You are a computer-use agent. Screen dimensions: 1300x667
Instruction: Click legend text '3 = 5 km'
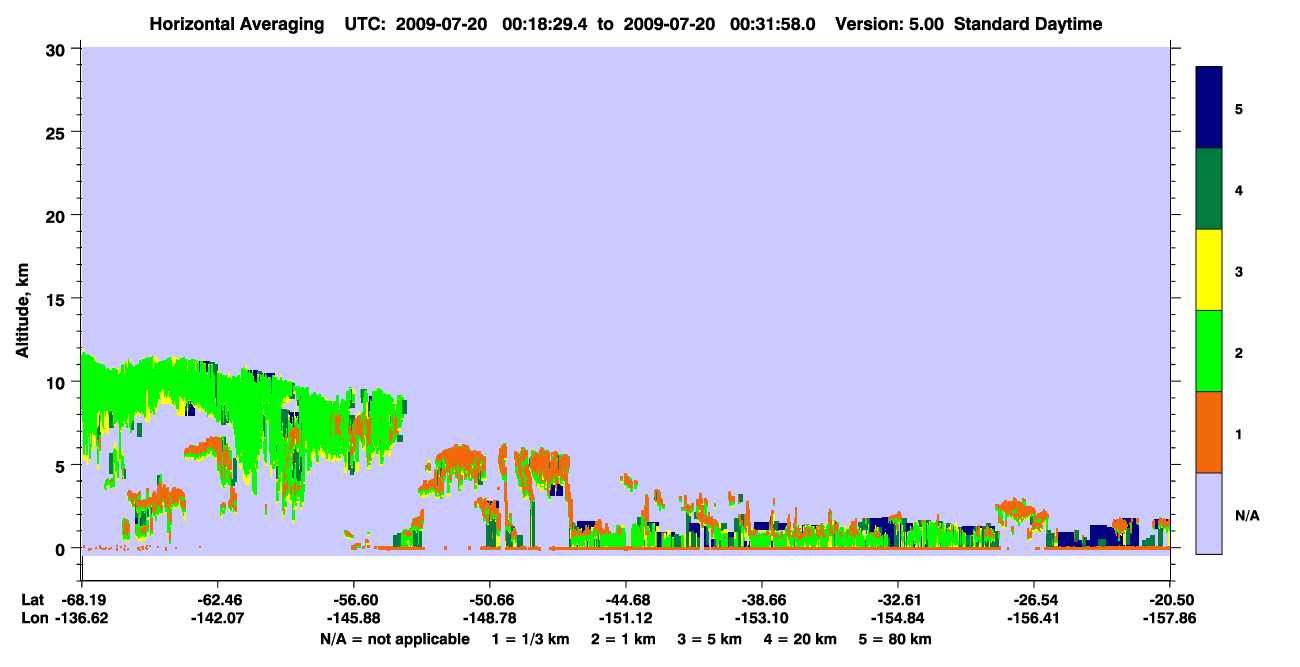pyautogui.click(x=709, y=639)
